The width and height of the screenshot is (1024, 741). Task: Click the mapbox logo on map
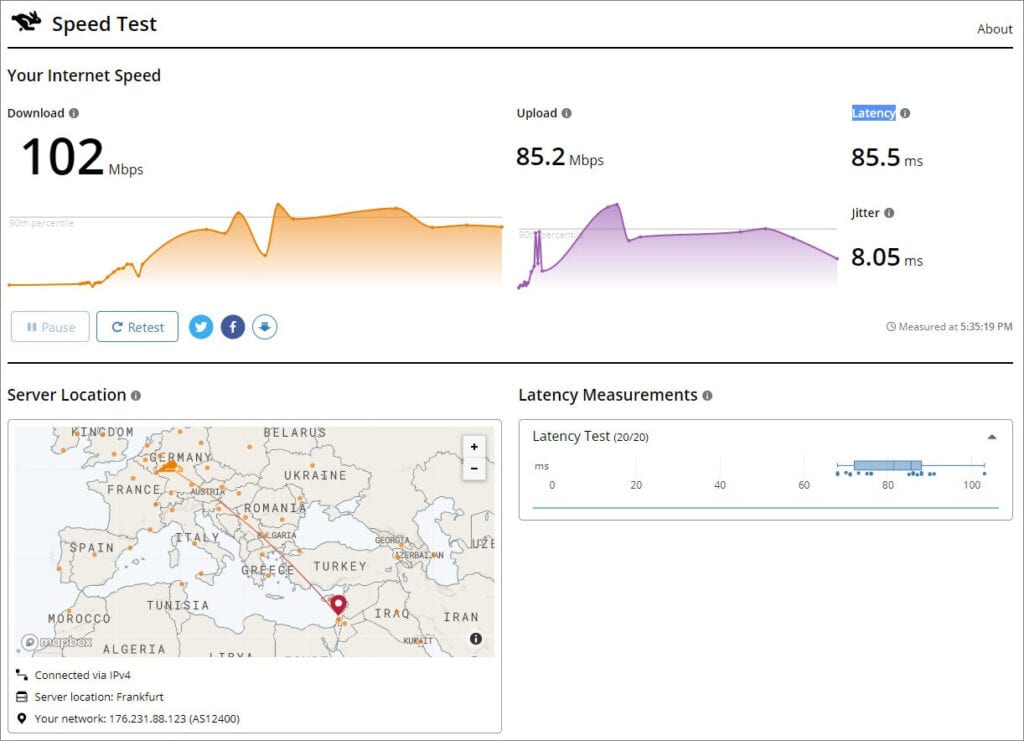(x=57, y=642)
